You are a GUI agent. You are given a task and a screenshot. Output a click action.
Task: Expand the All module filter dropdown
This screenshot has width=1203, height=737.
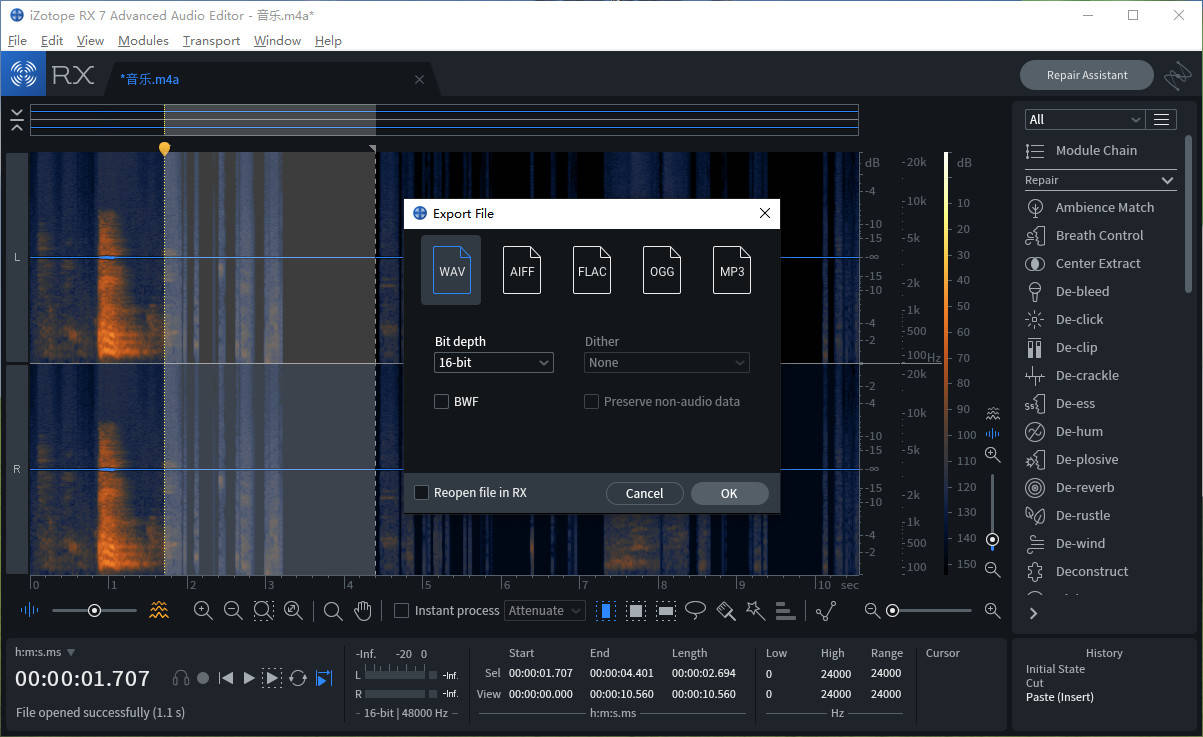click(x=1085, y=119)
